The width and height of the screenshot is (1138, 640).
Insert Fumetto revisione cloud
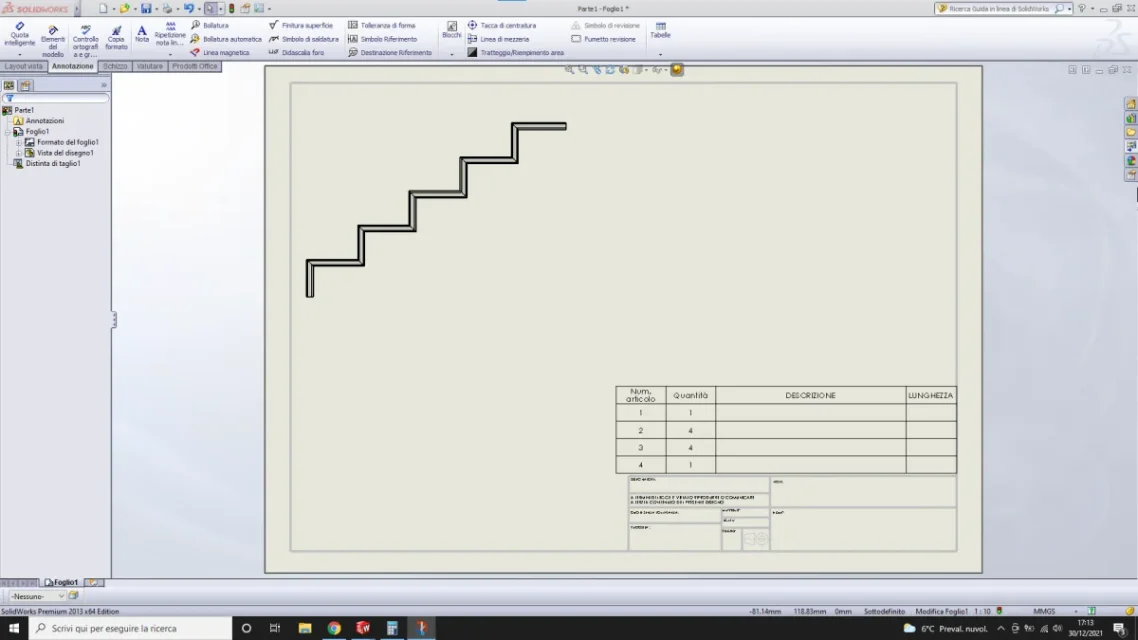tap(603, 39)
